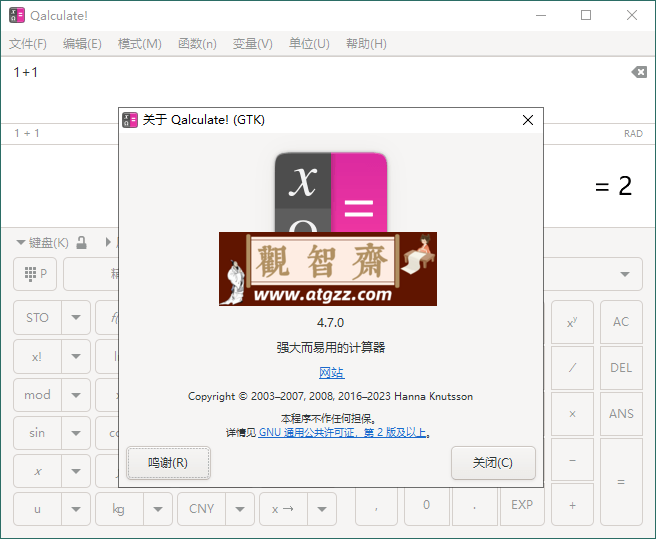Click the Qalculate! title bar app icon

[17, 15]
